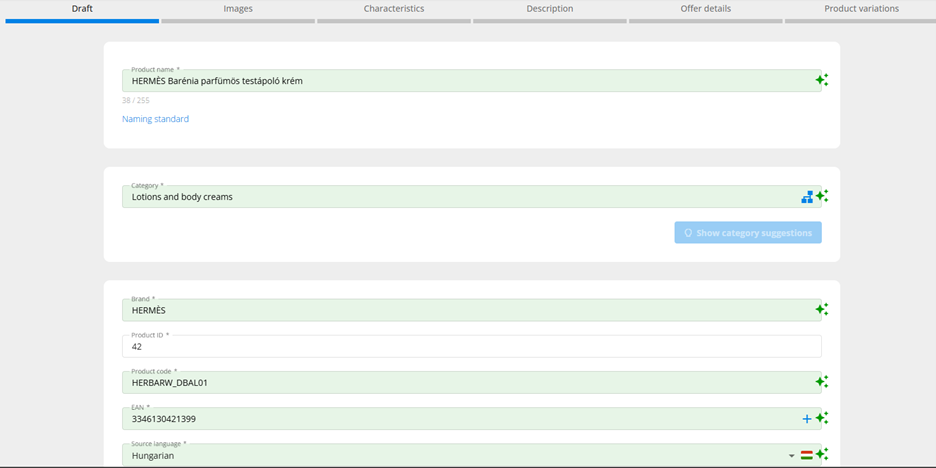The image size is (936, 468).
Task: Focus the Product name input field
Action: 472,81
